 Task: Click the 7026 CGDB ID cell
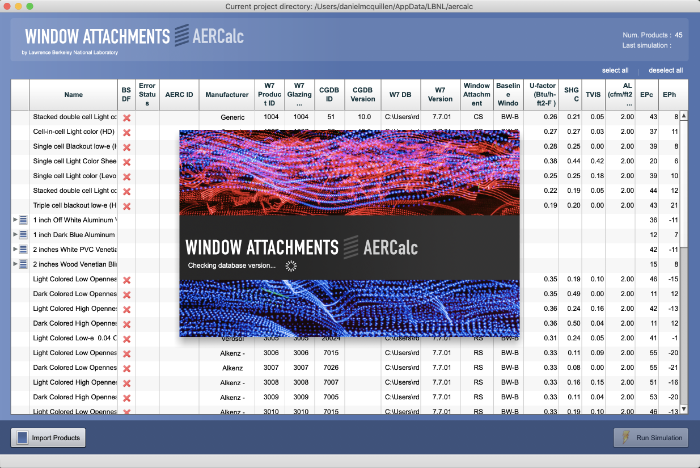click(331, 368)
